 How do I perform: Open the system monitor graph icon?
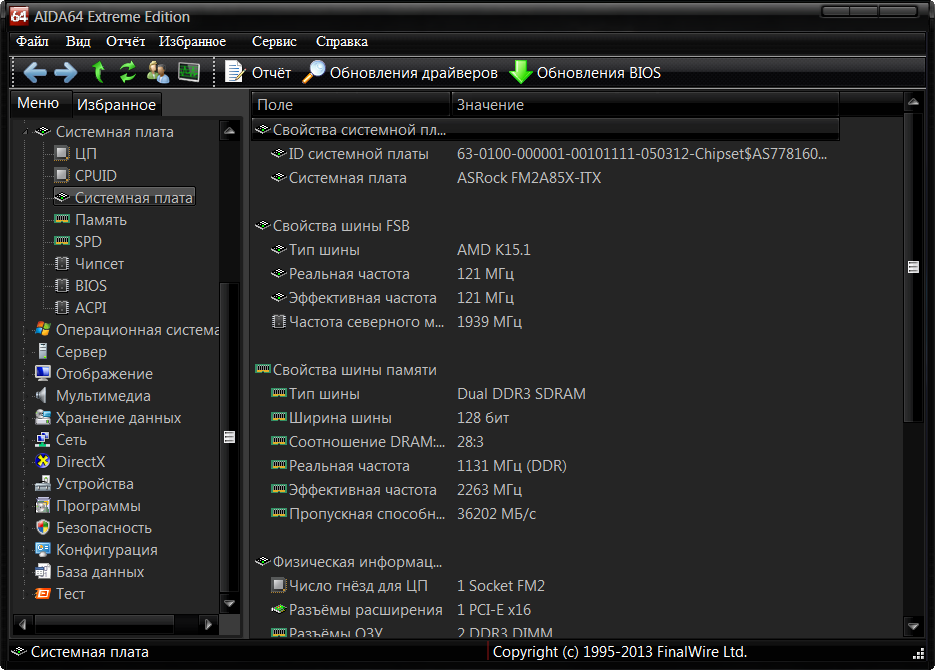pos(189,72)
